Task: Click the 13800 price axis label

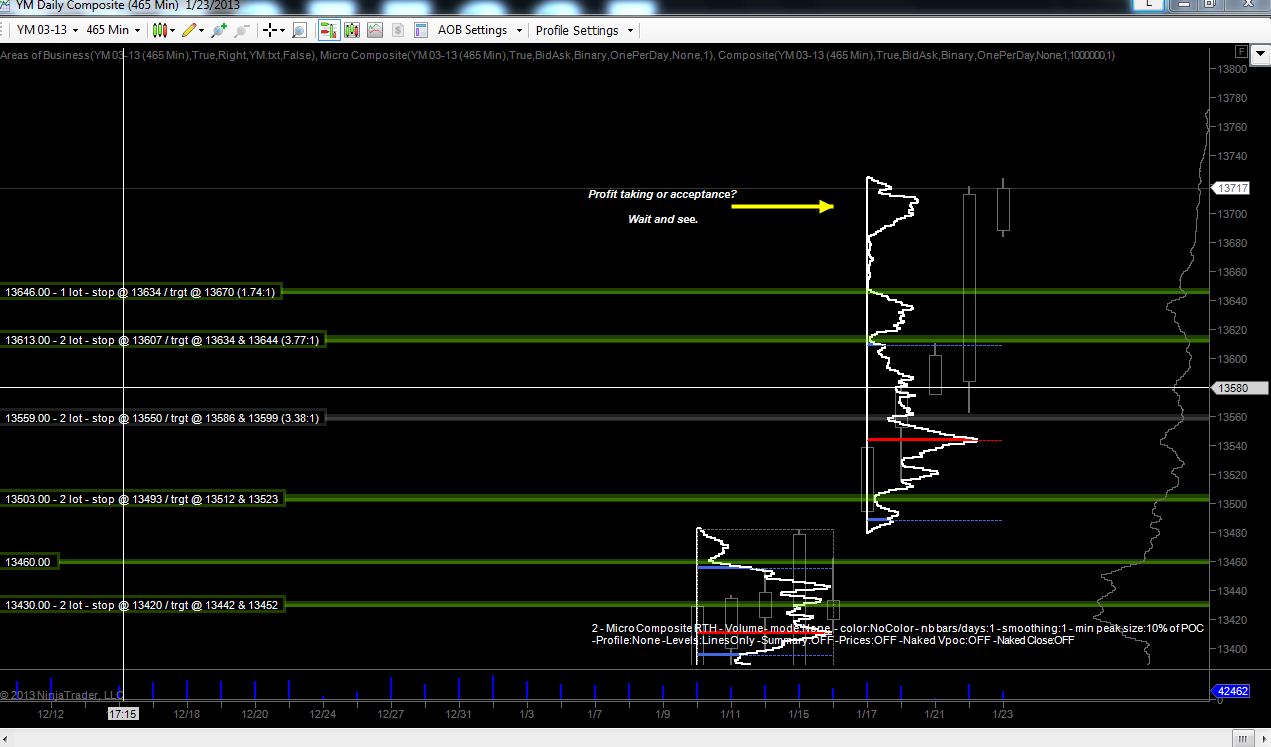Action: point(1233,69)
